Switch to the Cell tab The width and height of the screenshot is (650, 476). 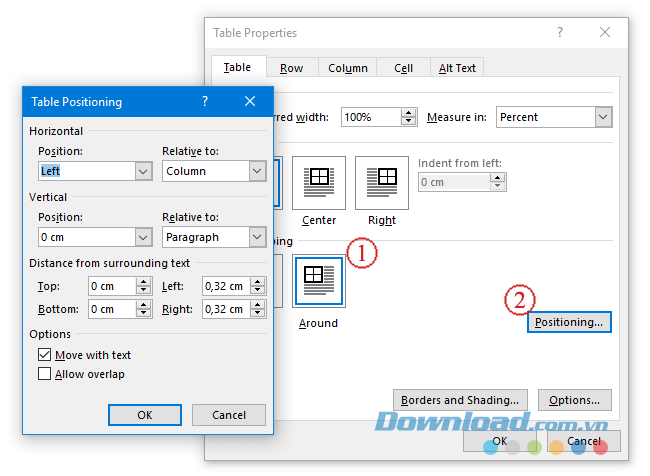point(403,68)
